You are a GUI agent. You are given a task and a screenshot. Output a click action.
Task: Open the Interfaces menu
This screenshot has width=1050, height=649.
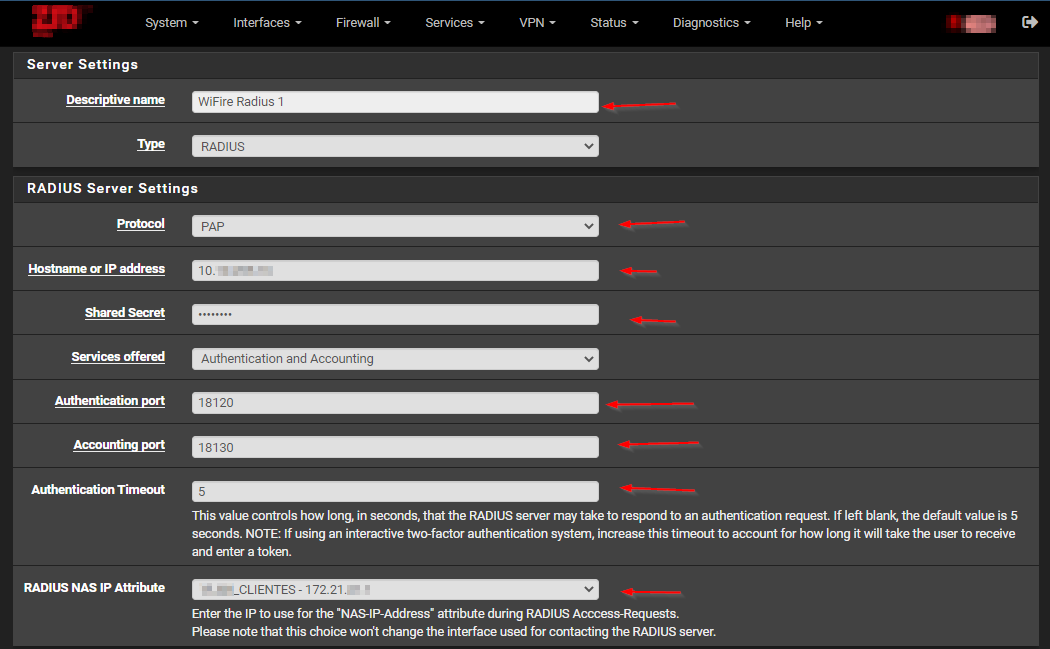click(267, 23)
